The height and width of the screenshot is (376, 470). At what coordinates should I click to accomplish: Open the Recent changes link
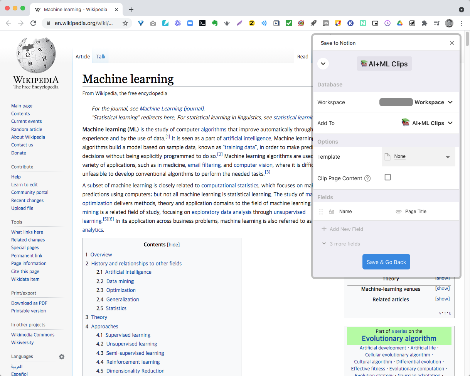pyautogui.click(x=27, y=200)
